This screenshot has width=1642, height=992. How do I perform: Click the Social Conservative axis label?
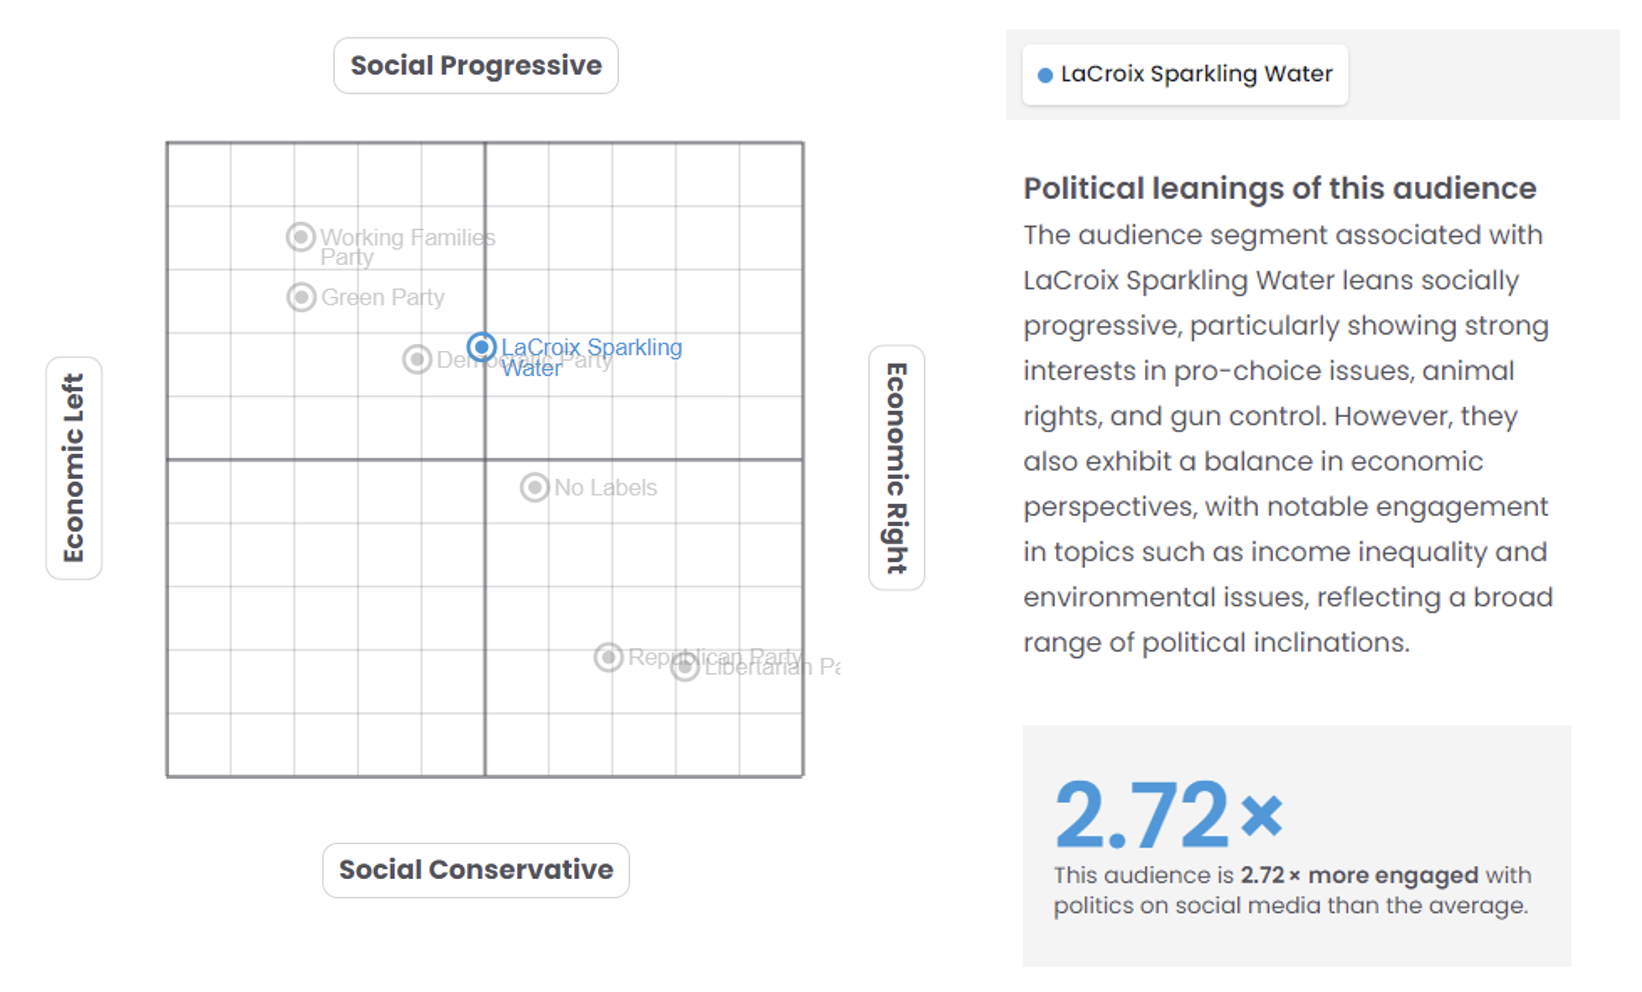[x=476, y=870]
